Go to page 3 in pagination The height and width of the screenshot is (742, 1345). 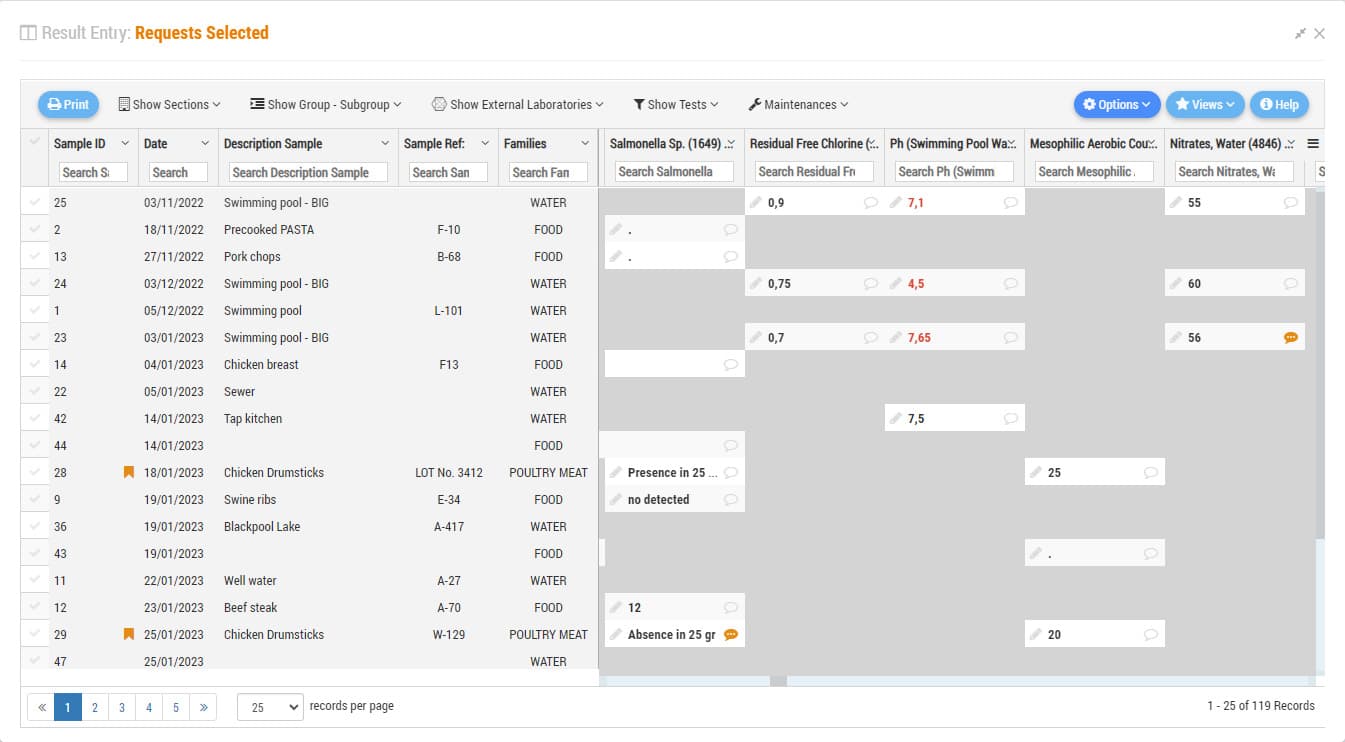(121, 707)
